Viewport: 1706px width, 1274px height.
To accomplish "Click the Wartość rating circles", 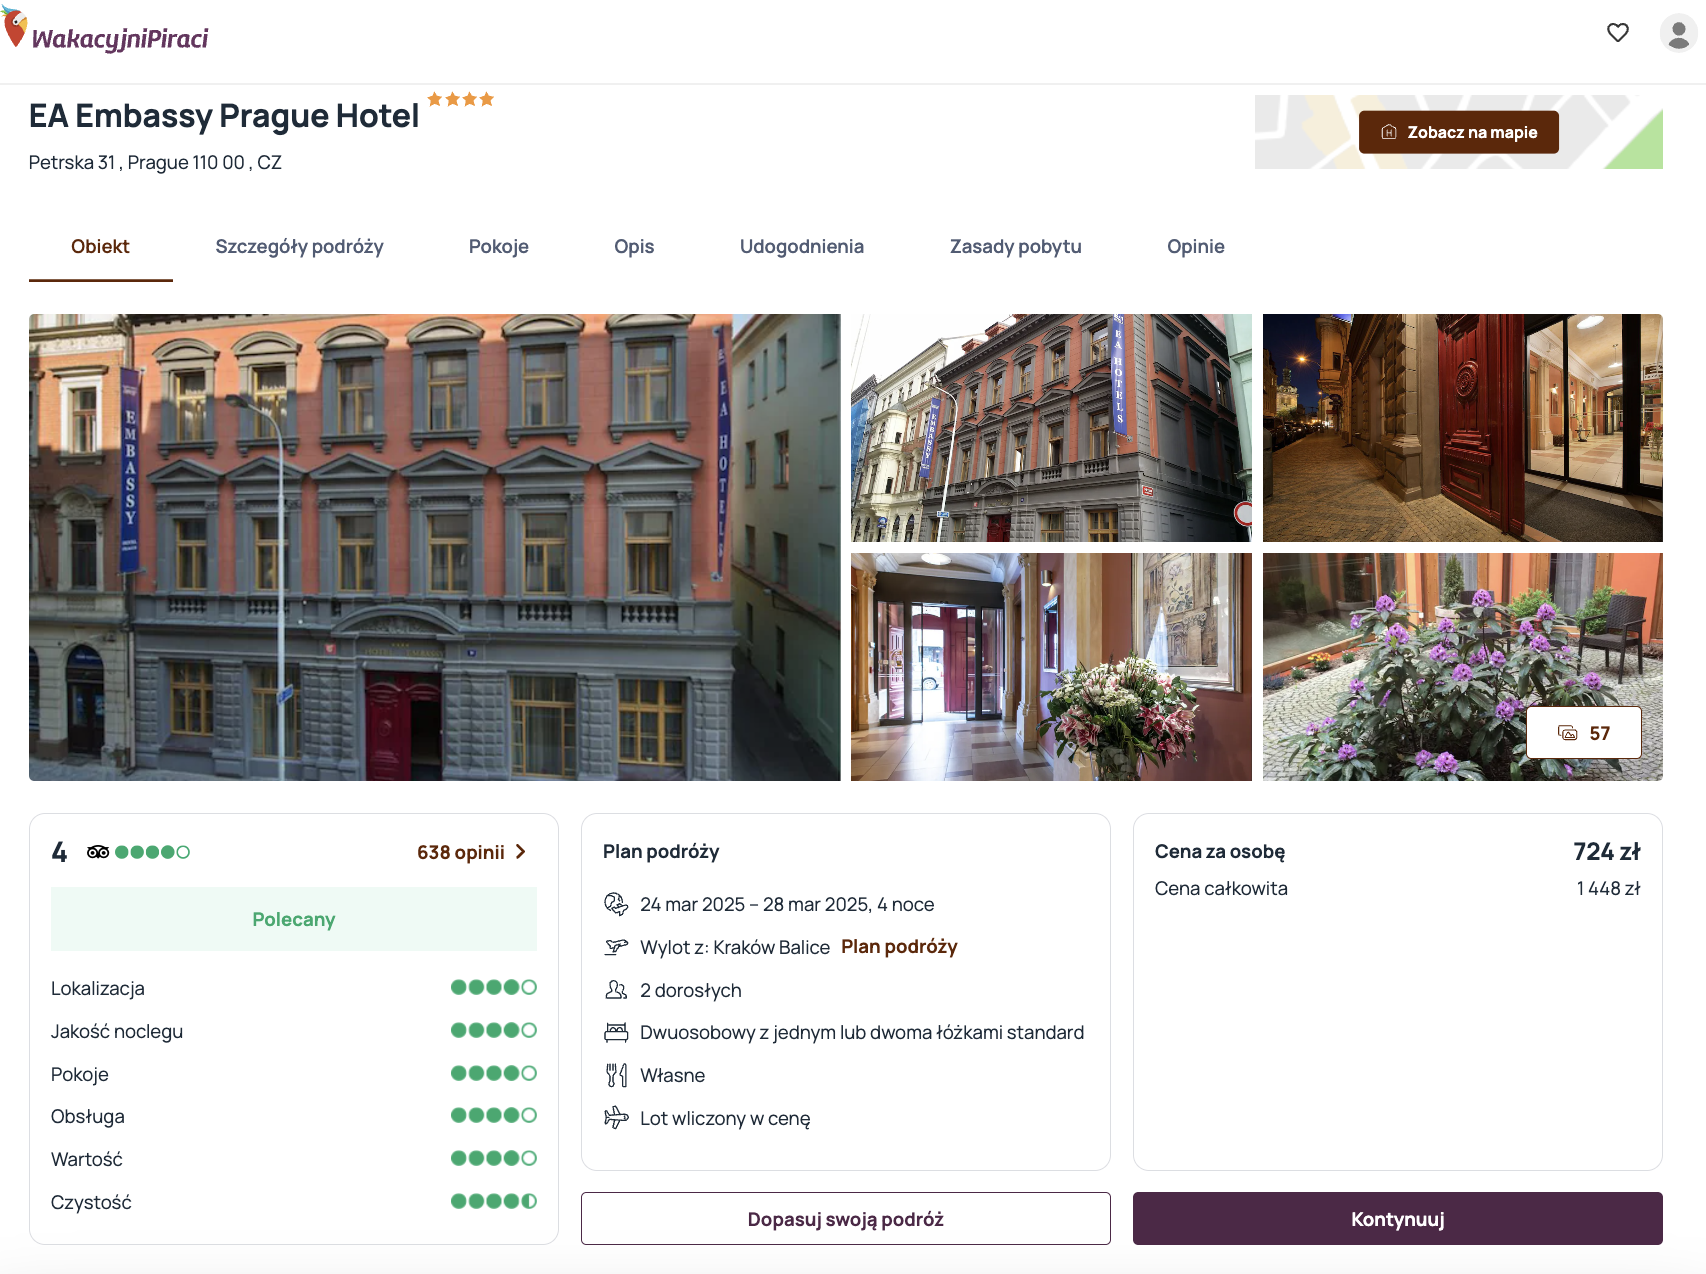I will [x=494, y=1158].
